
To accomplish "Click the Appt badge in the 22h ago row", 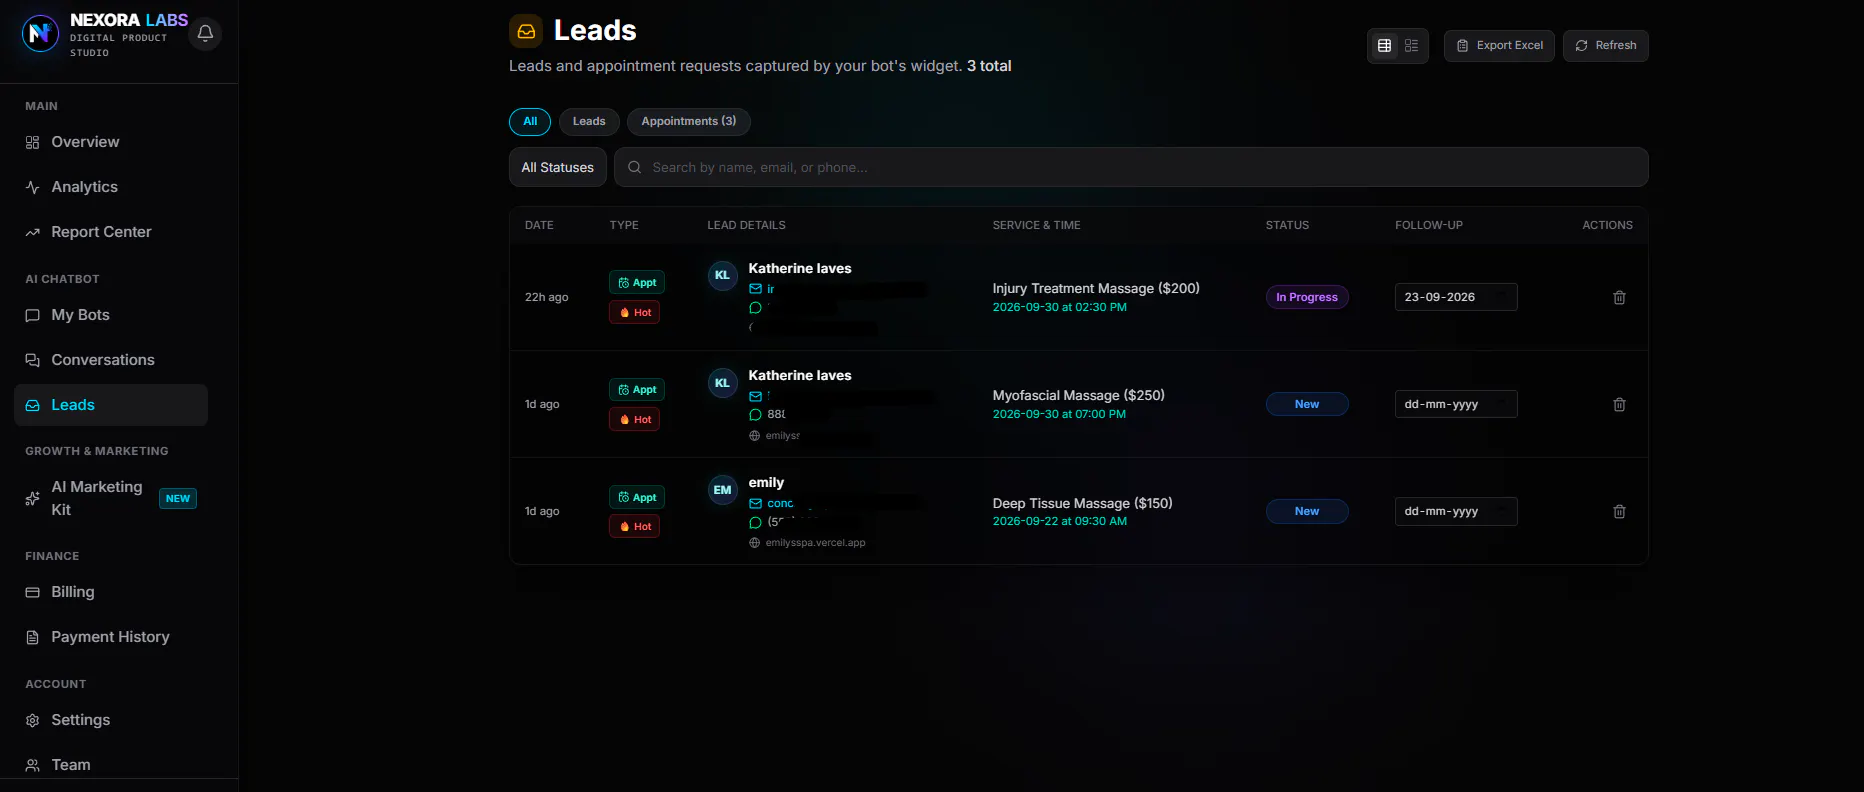I will [637, 283].
